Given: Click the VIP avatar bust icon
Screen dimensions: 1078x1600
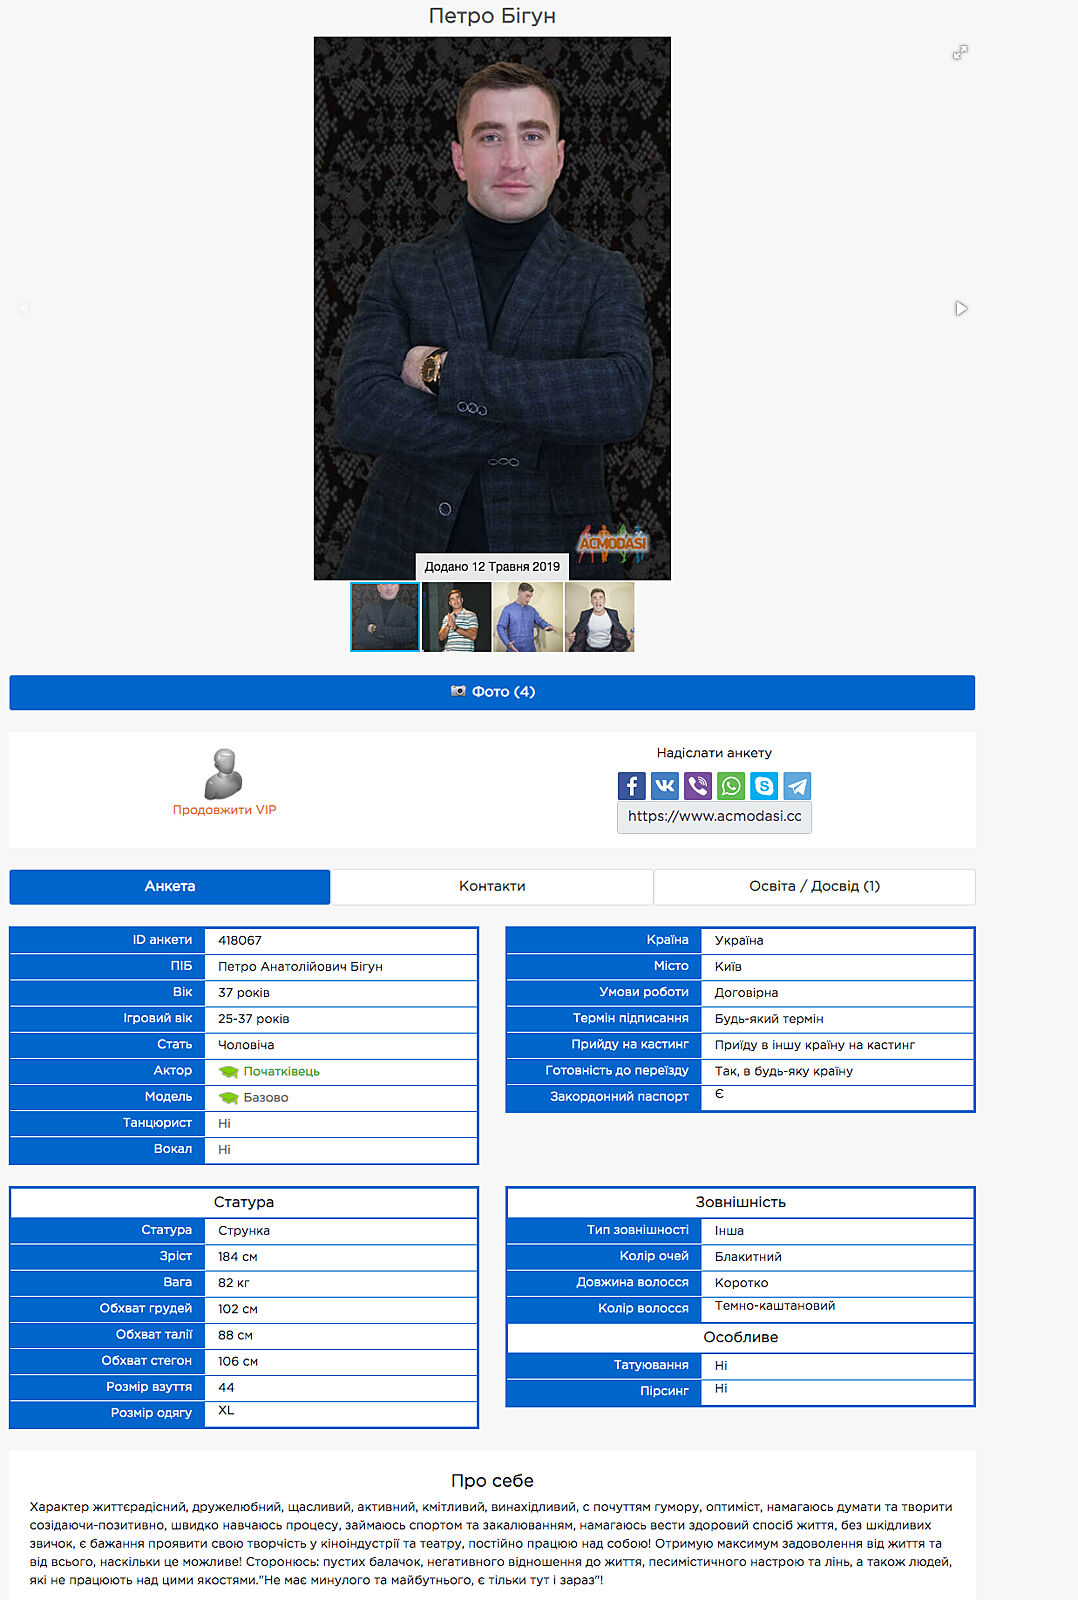Looking at the screenshot, I should [224, 774].
